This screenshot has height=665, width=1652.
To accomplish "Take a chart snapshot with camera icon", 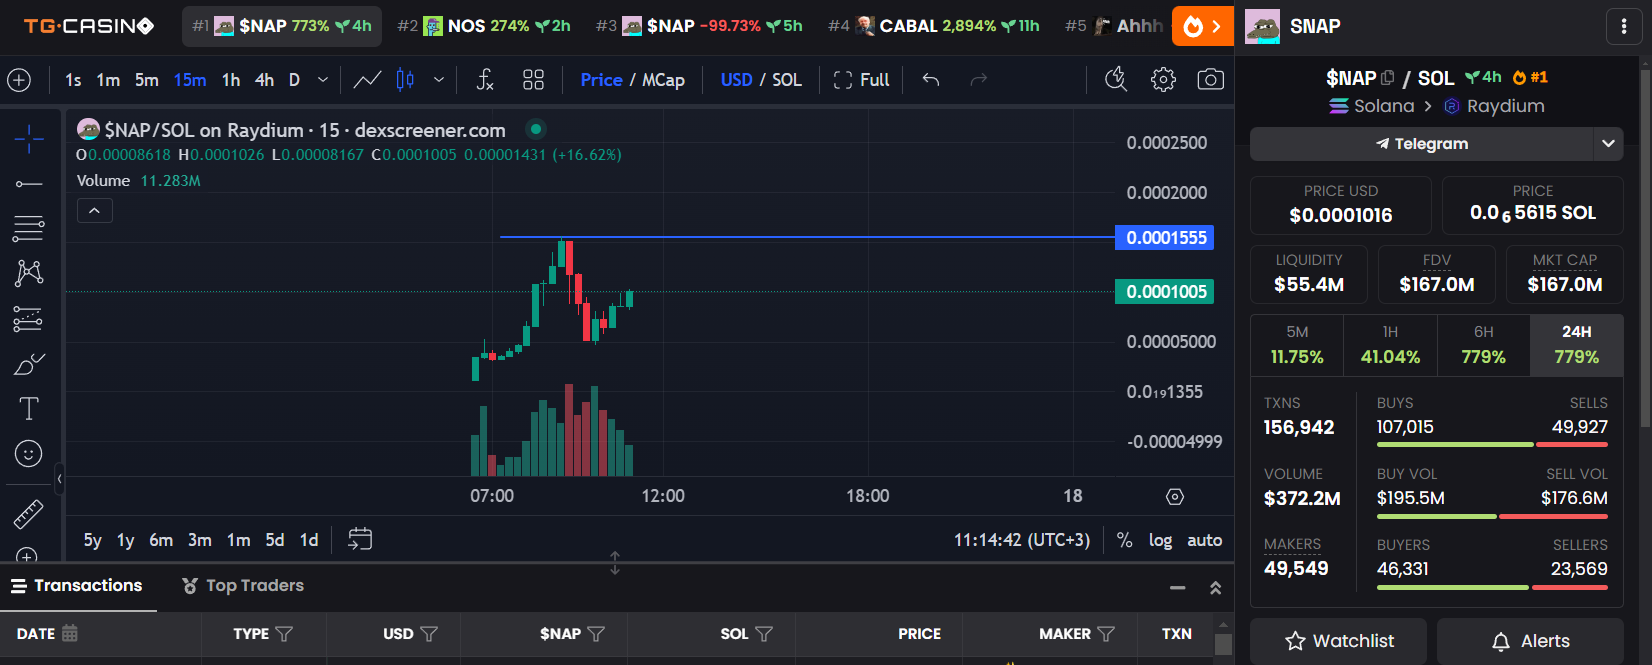I will click(1210, 80).
